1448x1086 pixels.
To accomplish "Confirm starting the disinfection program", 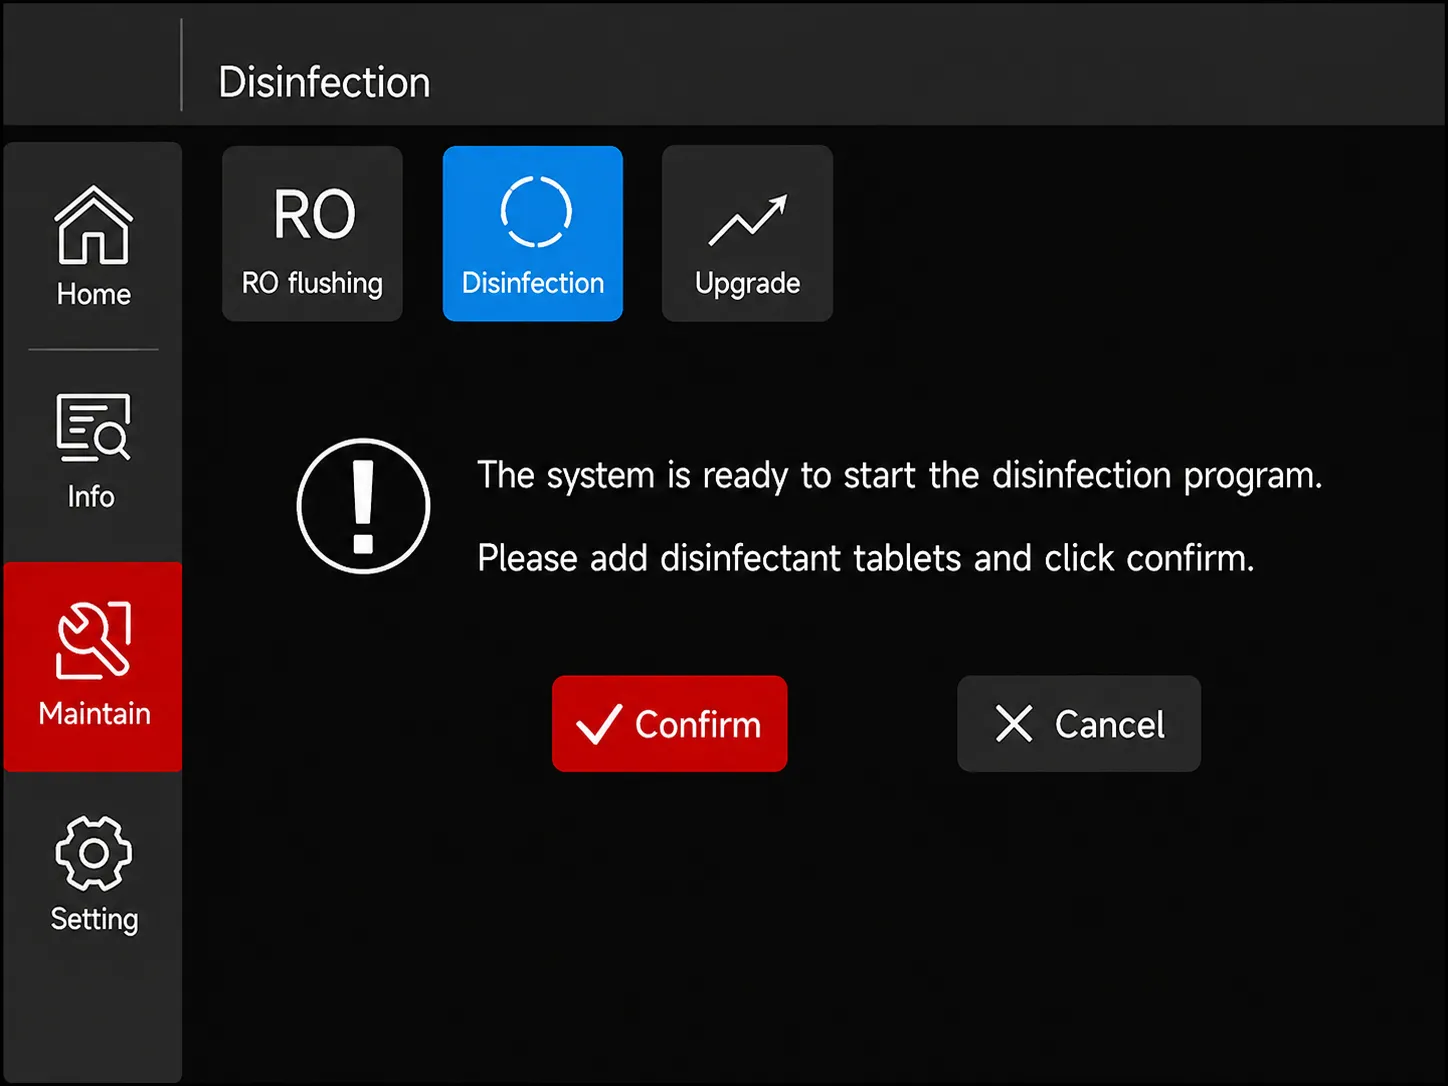I will (x=670, y=723).
